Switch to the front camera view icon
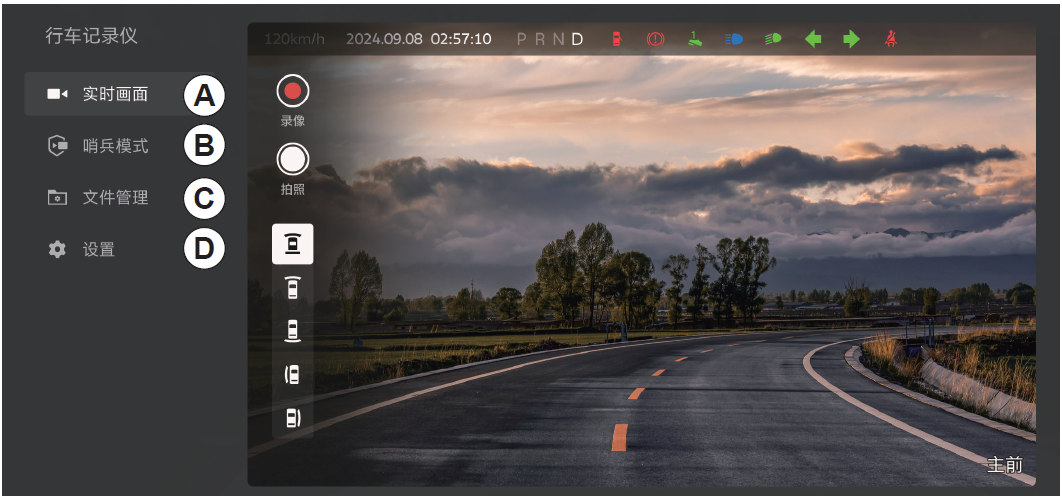The width and height of the screenshot is (1062, 500). coord(293,287)
